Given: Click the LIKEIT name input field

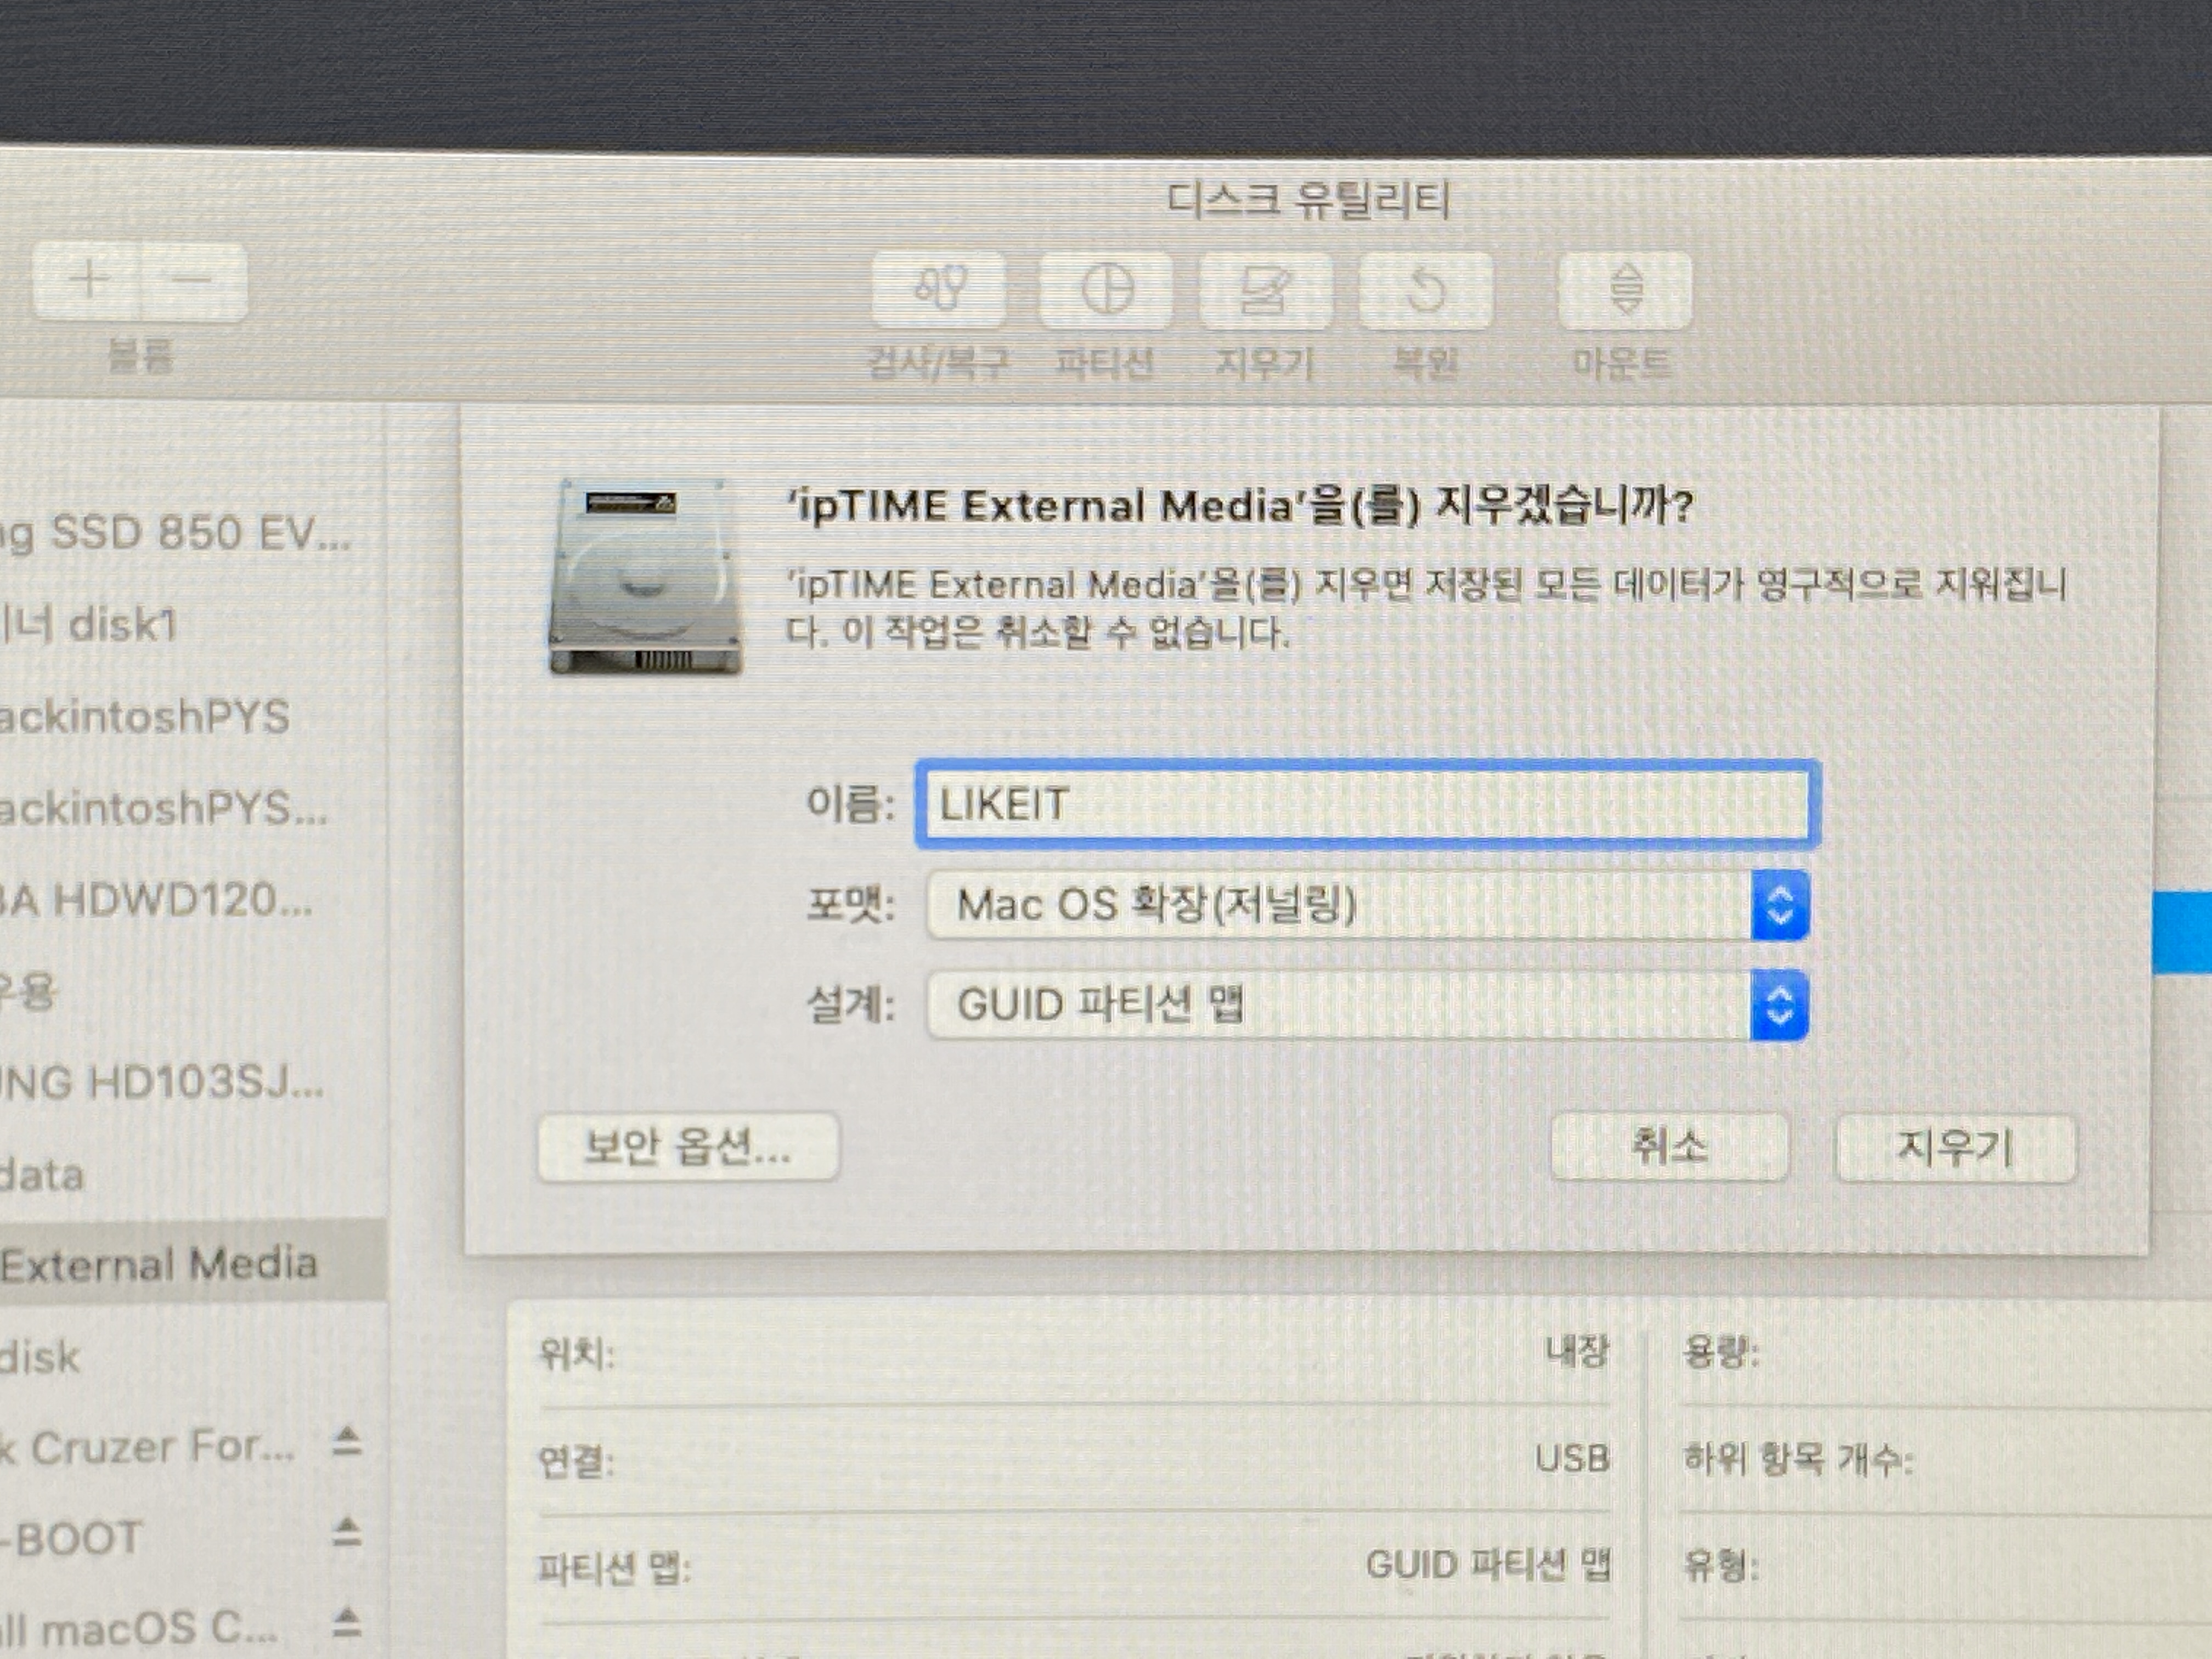Looking at the screenshot, I should 1365,805.
